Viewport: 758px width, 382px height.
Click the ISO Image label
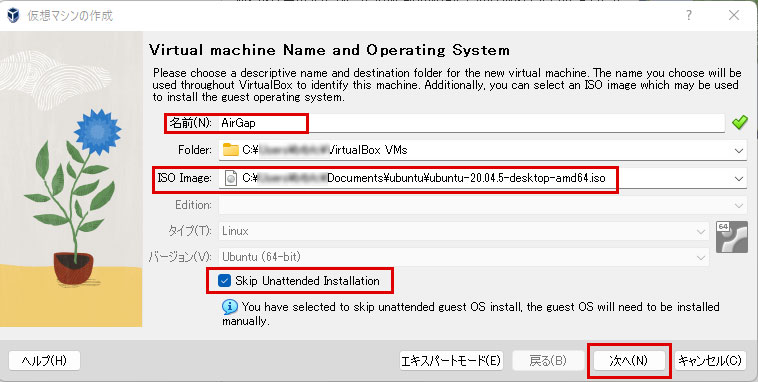185,178
